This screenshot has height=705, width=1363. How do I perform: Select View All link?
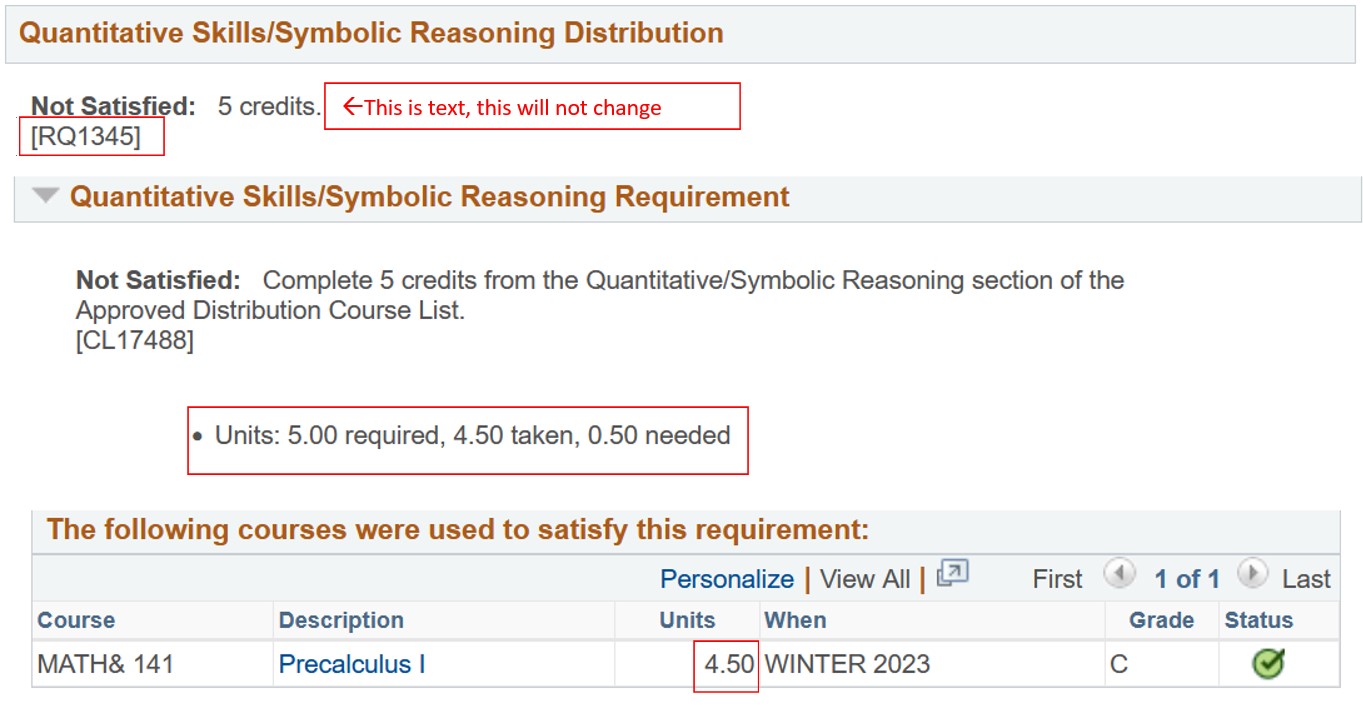tap(865, 579)
